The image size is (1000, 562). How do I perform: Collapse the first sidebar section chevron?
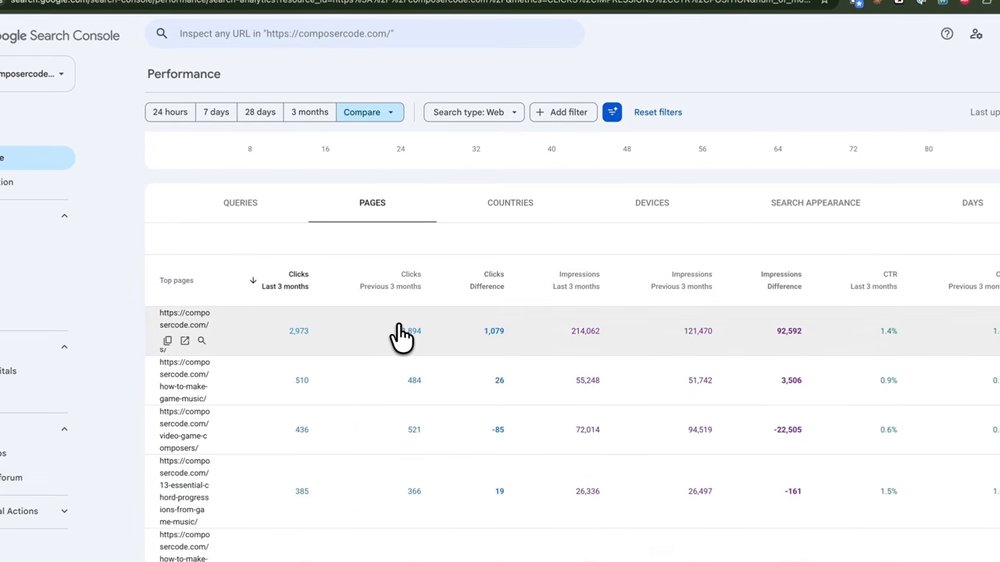point(64,216)
